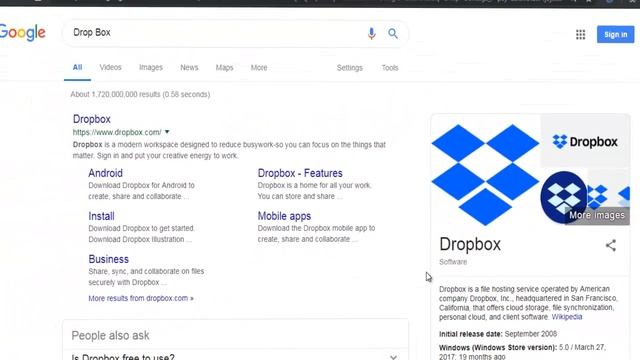This screenshot has height=360, width=640.
Task: Switch to the Maps tab
Action: coord(224,68)
